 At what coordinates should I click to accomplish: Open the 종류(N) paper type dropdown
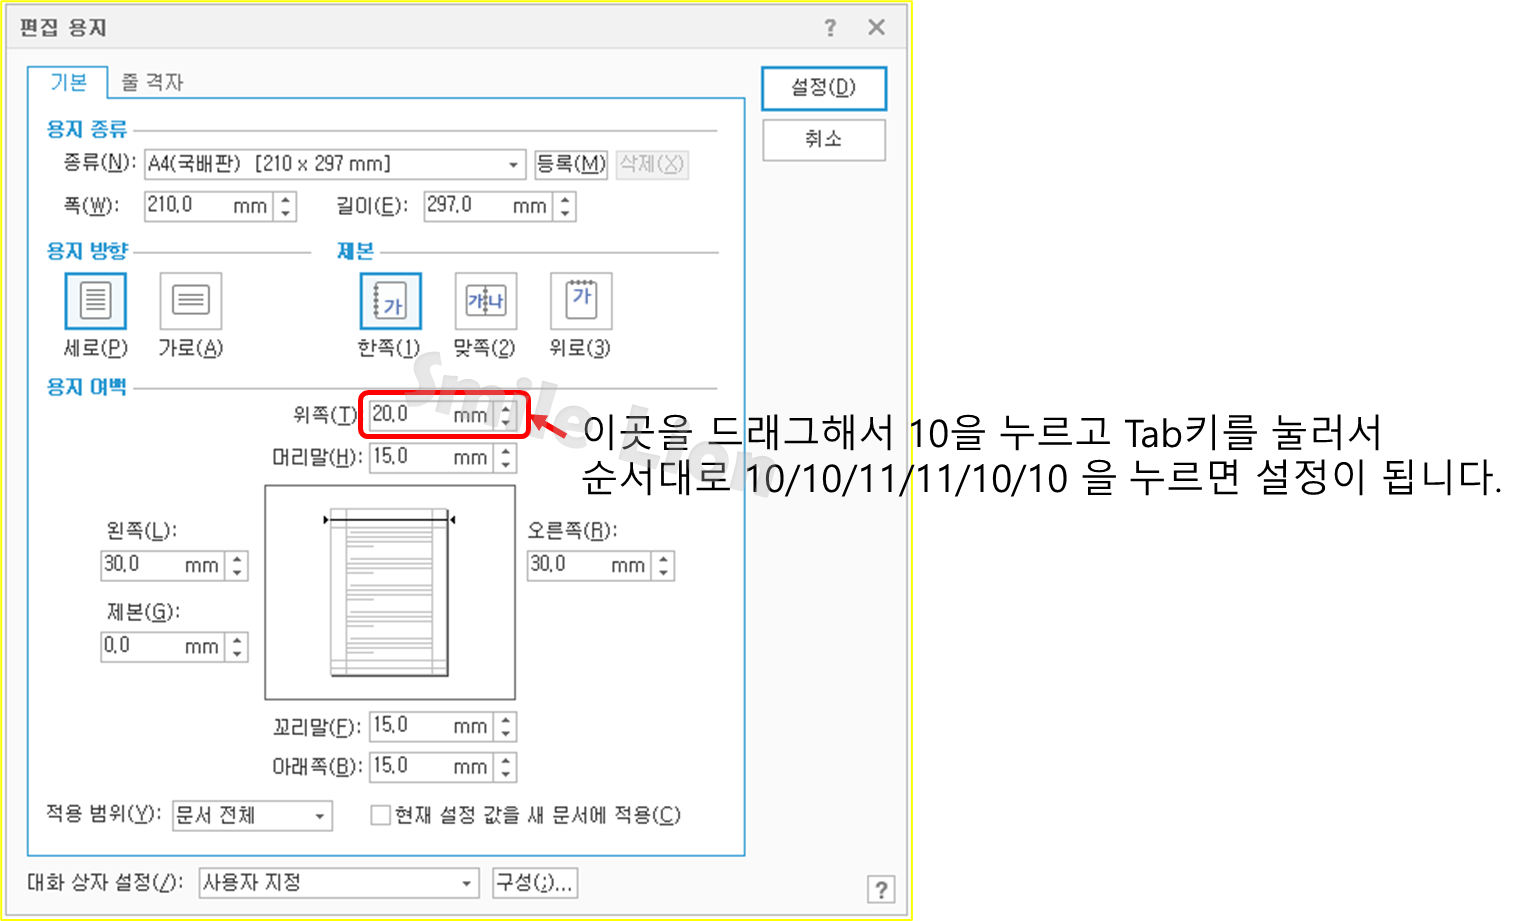coord(335,164)
